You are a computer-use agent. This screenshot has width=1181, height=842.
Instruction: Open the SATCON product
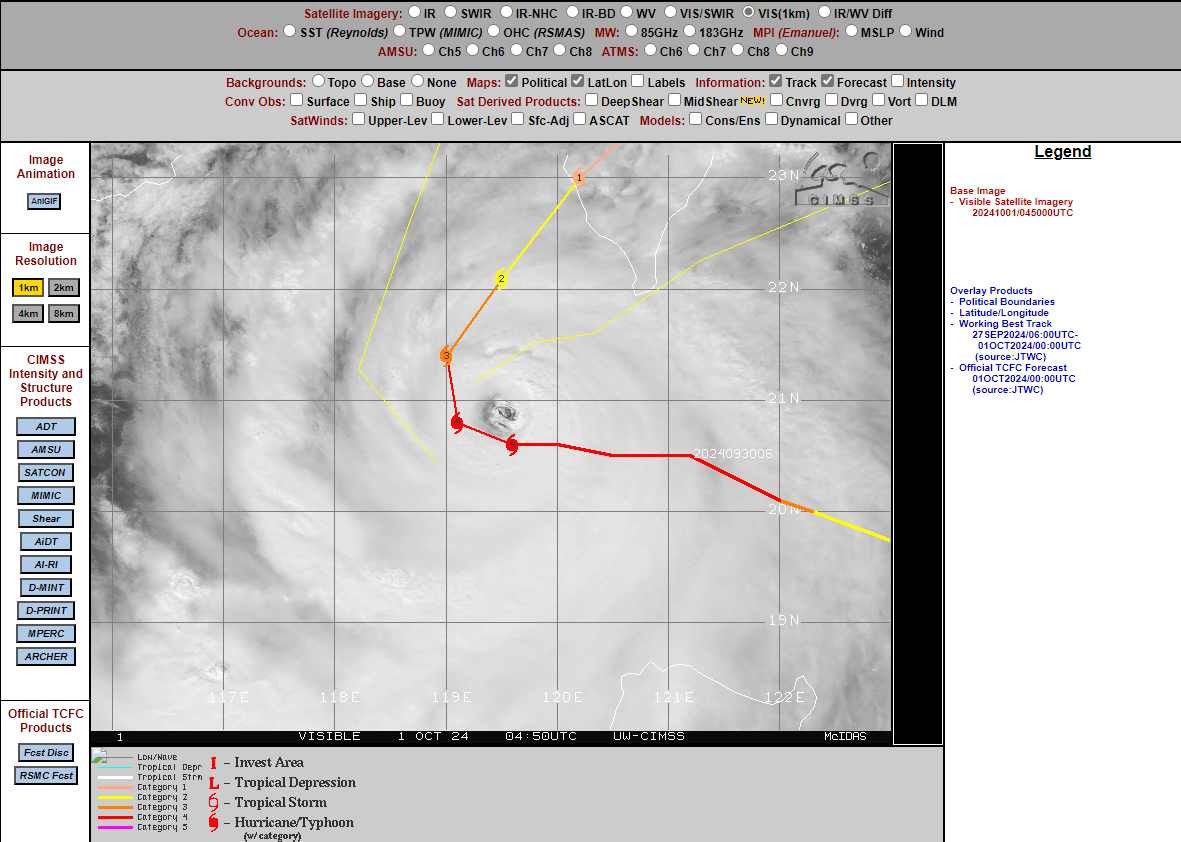pos(45,472)
